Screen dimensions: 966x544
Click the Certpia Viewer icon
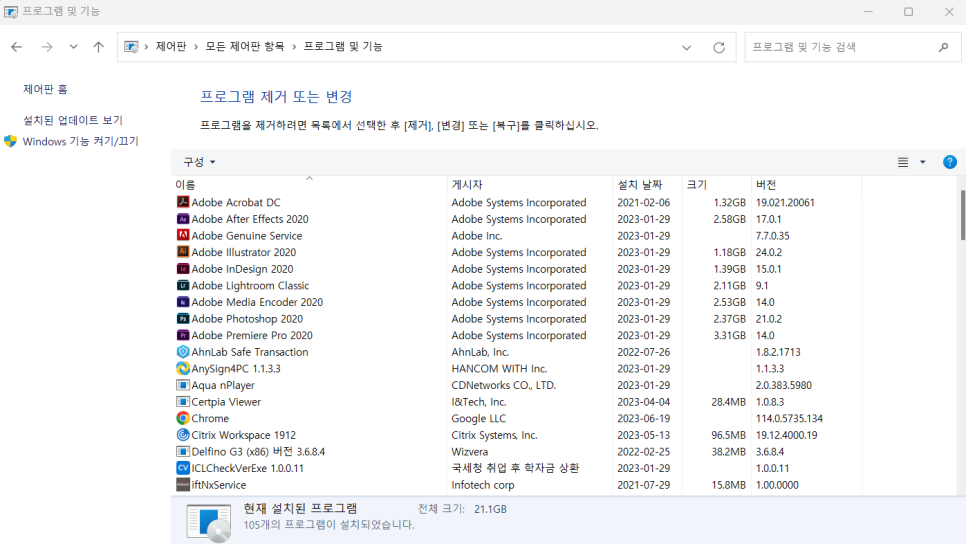coord(183,402)
